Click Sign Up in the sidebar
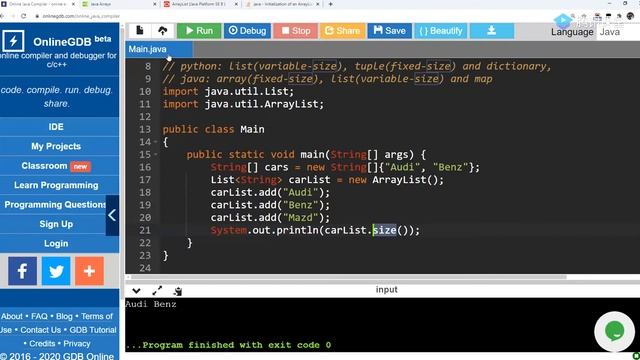640x360 pixels. [x=56, y=224]
